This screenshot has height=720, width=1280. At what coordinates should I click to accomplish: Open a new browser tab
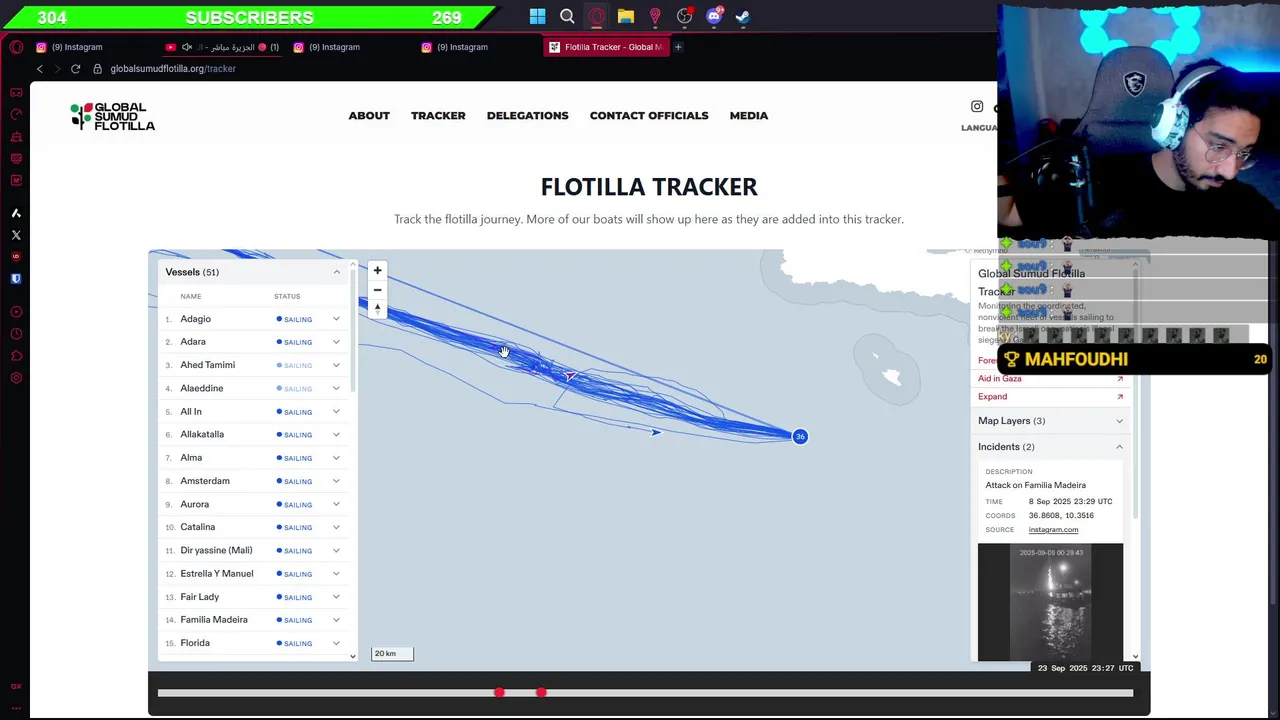click(678, 47)
